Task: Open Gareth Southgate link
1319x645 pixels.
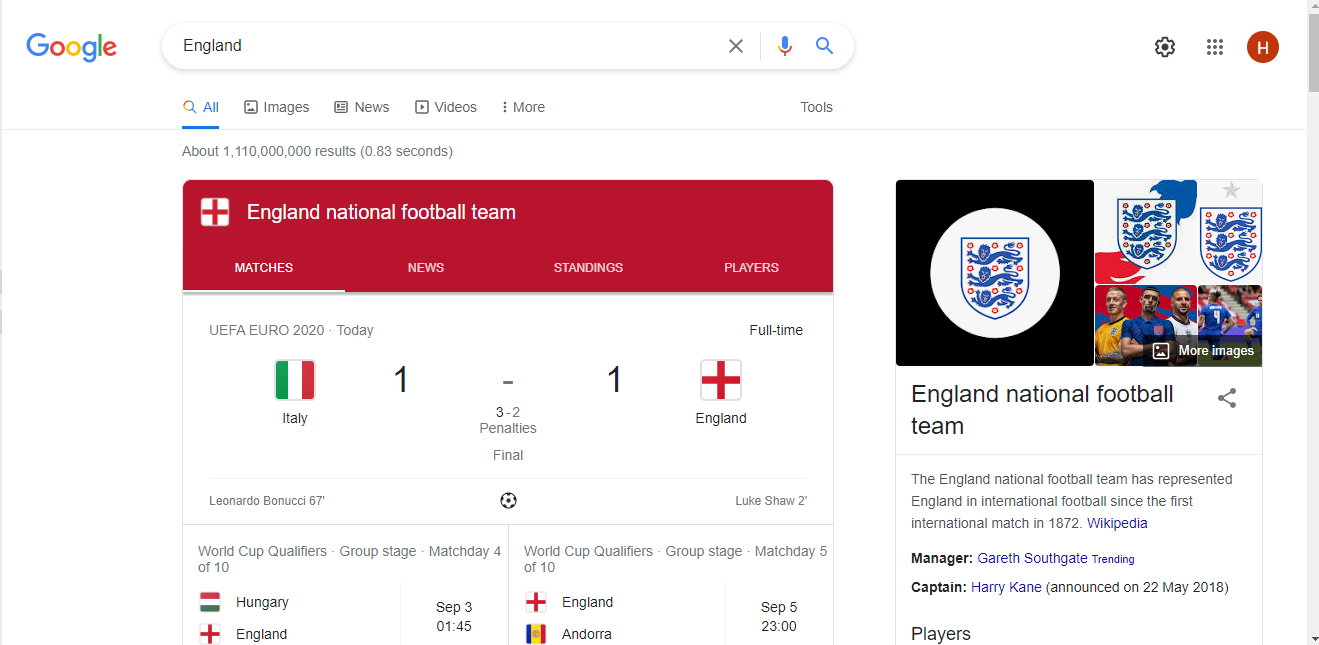Action: click(1032, 558)
